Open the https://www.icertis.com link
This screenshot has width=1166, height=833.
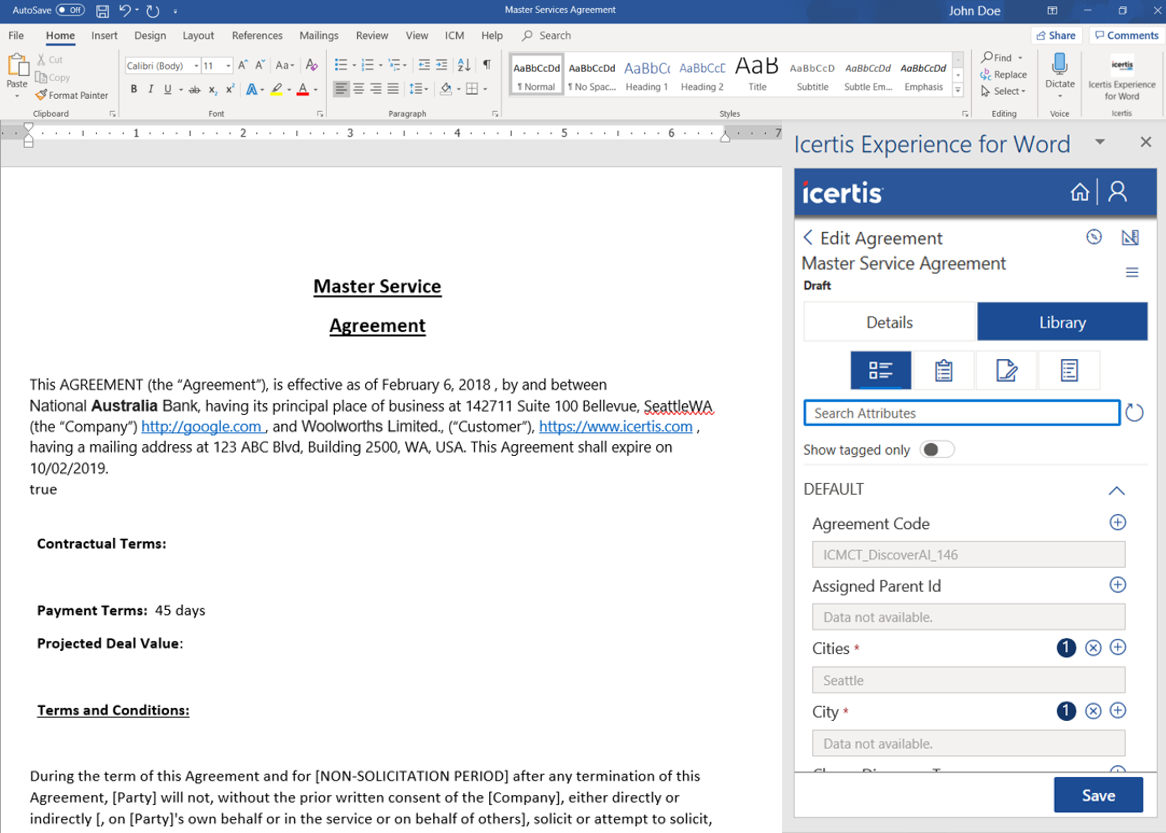point(616,426)
